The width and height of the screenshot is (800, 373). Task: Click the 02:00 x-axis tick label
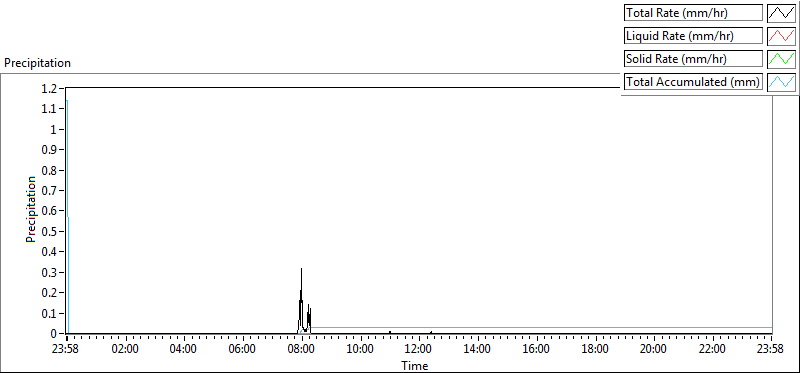[126, 349]
